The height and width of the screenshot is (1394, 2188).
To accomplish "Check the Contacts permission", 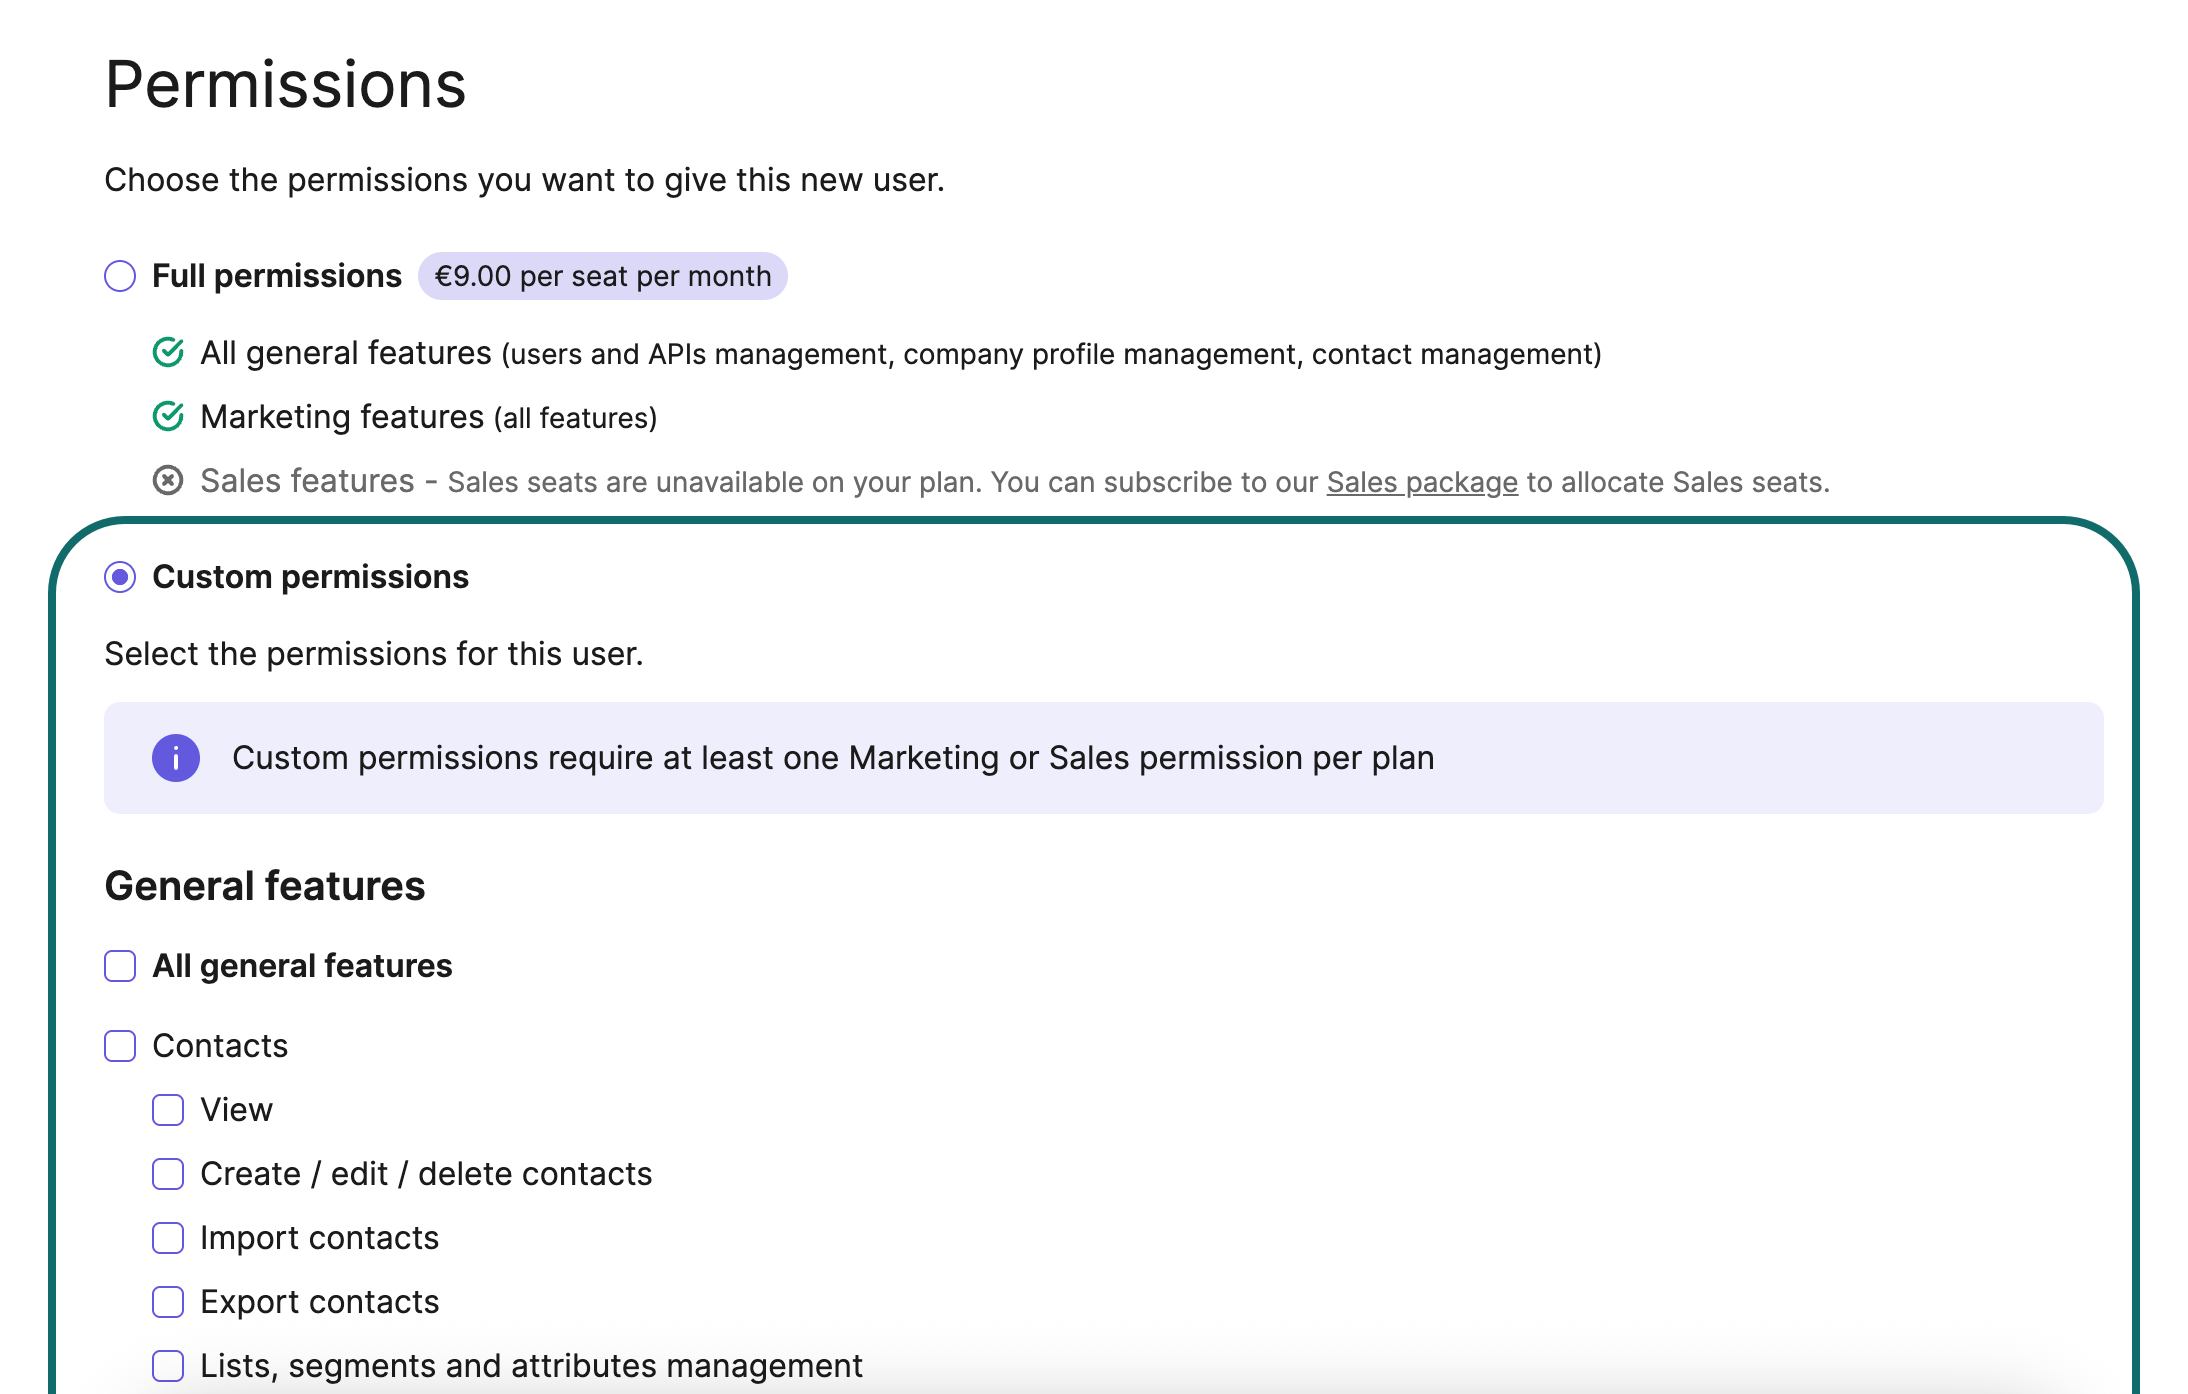I will click(x=119, y=1046).
